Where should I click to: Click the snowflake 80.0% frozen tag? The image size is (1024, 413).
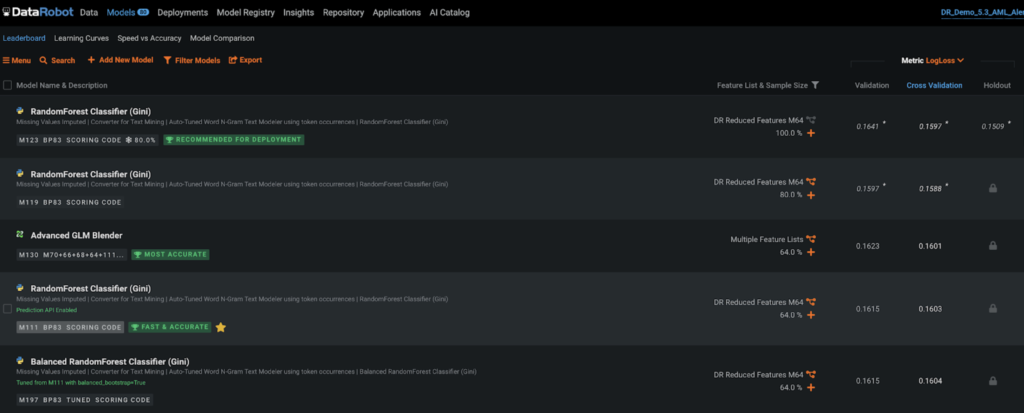(x=141, y=140)
